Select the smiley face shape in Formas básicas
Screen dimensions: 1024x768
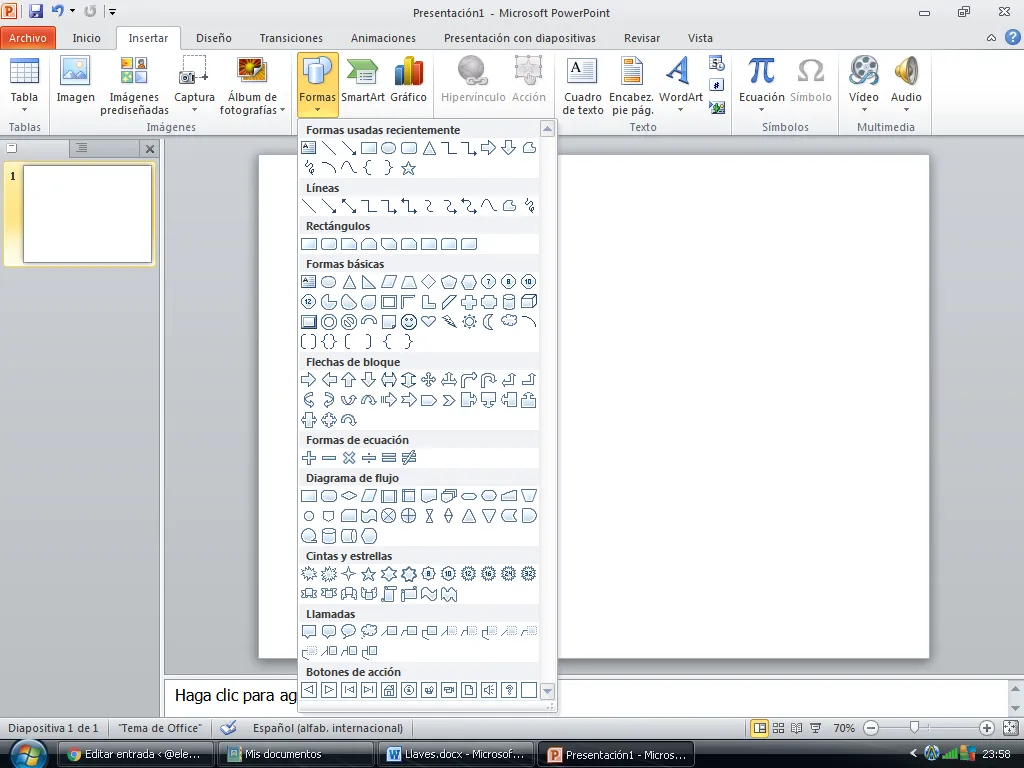pos(409,321)
